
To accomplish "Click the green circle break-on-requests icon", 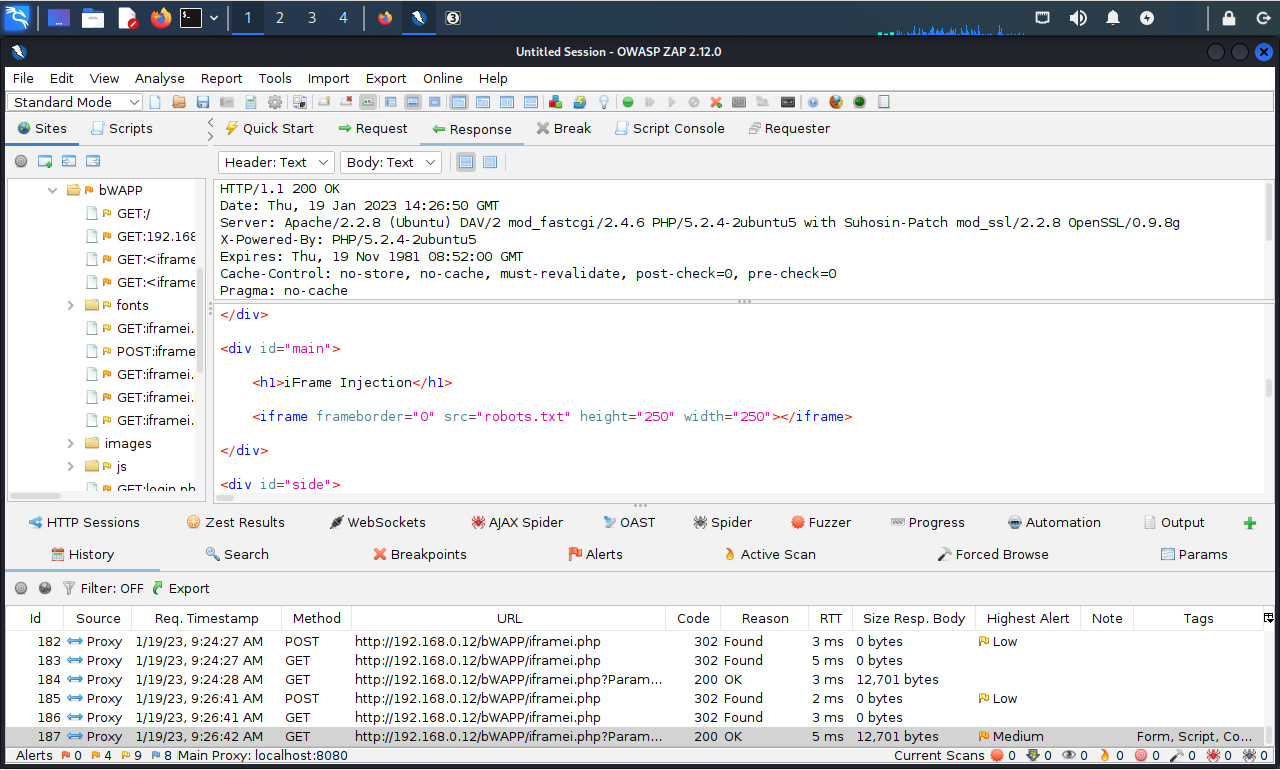I will point(628,102).
